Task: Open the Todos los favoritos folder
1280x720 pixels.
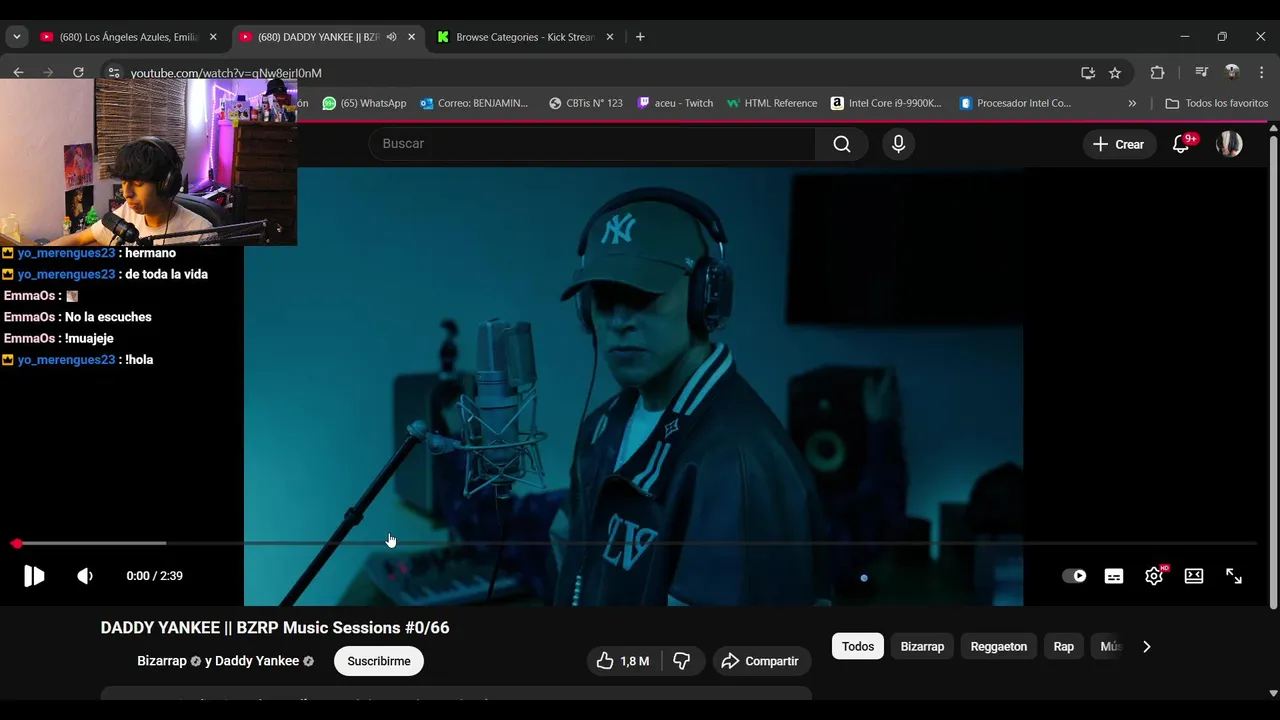Action: pos(1216,103)
